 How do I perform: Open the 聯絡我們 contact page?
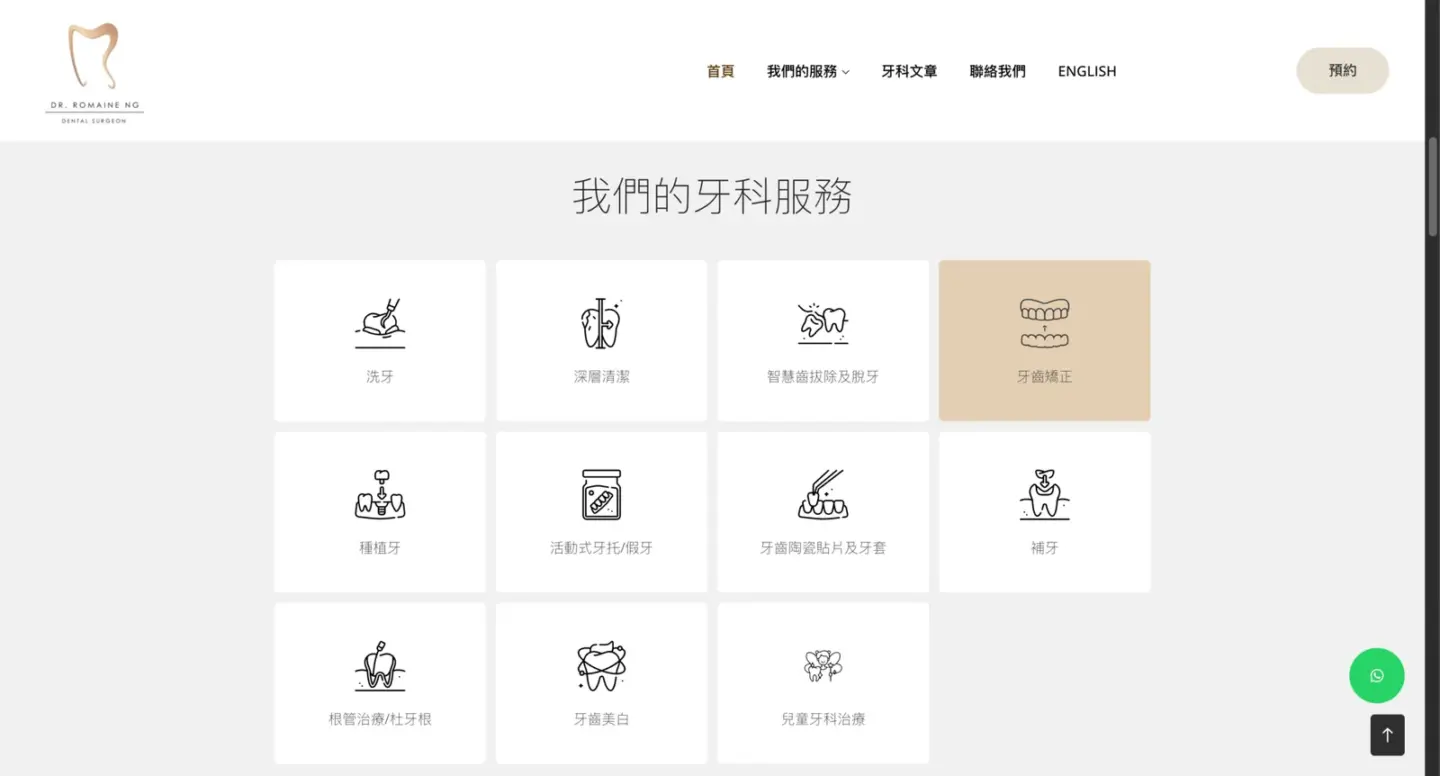[x=997, y=71]
